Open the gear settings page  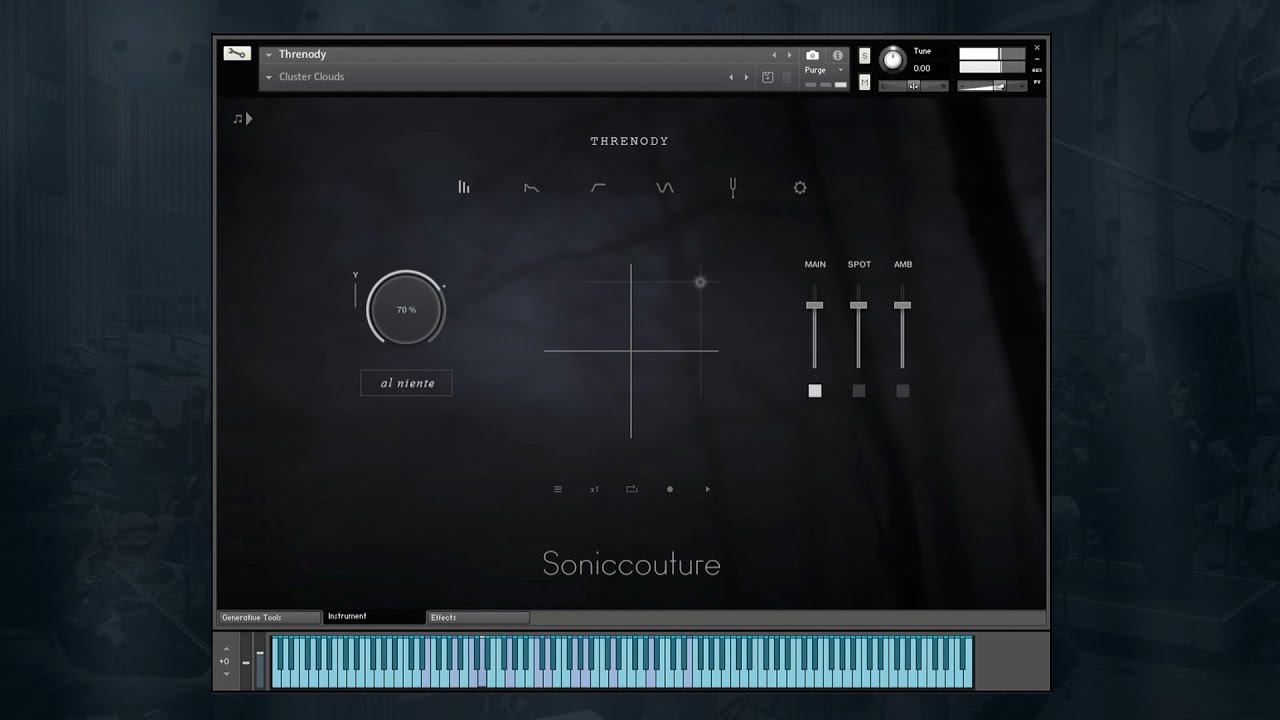800,187
